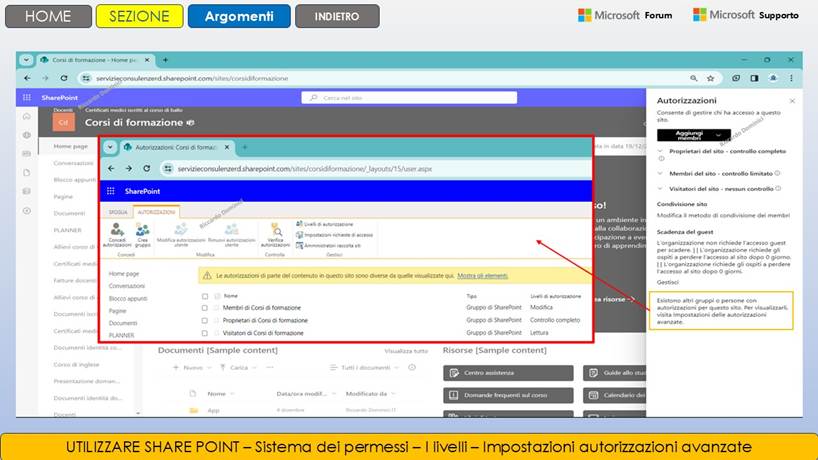
Task: Tick checkbox for Membri di Corsi di formazione
Action: click(x=204, y=308)
